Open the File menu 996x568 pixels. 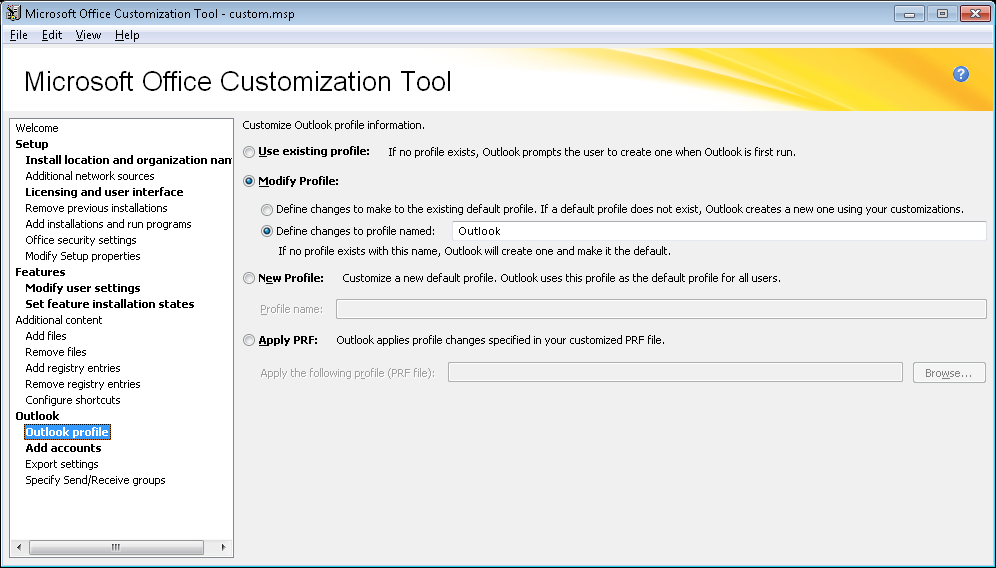[18, 35]
